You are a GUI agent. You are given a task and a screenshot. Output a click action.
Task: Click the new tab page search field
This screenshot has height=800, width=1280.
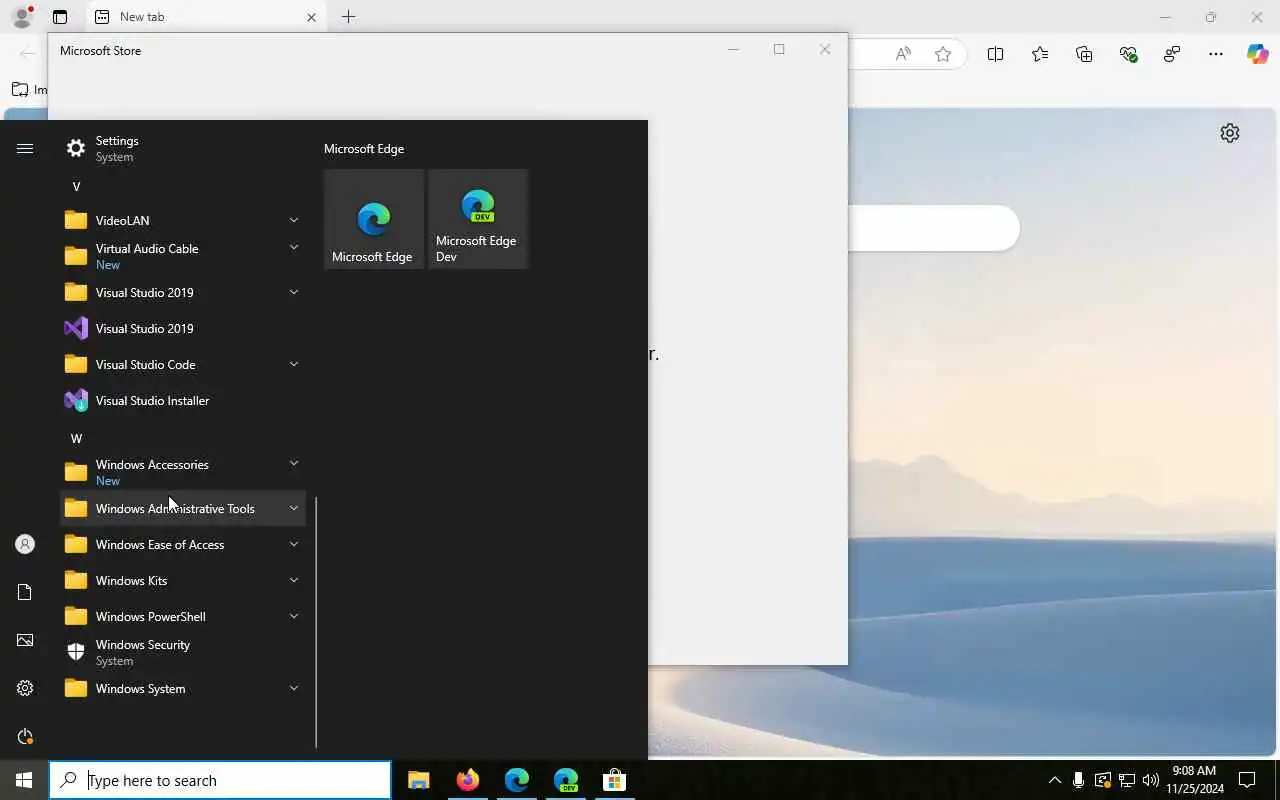933,228
